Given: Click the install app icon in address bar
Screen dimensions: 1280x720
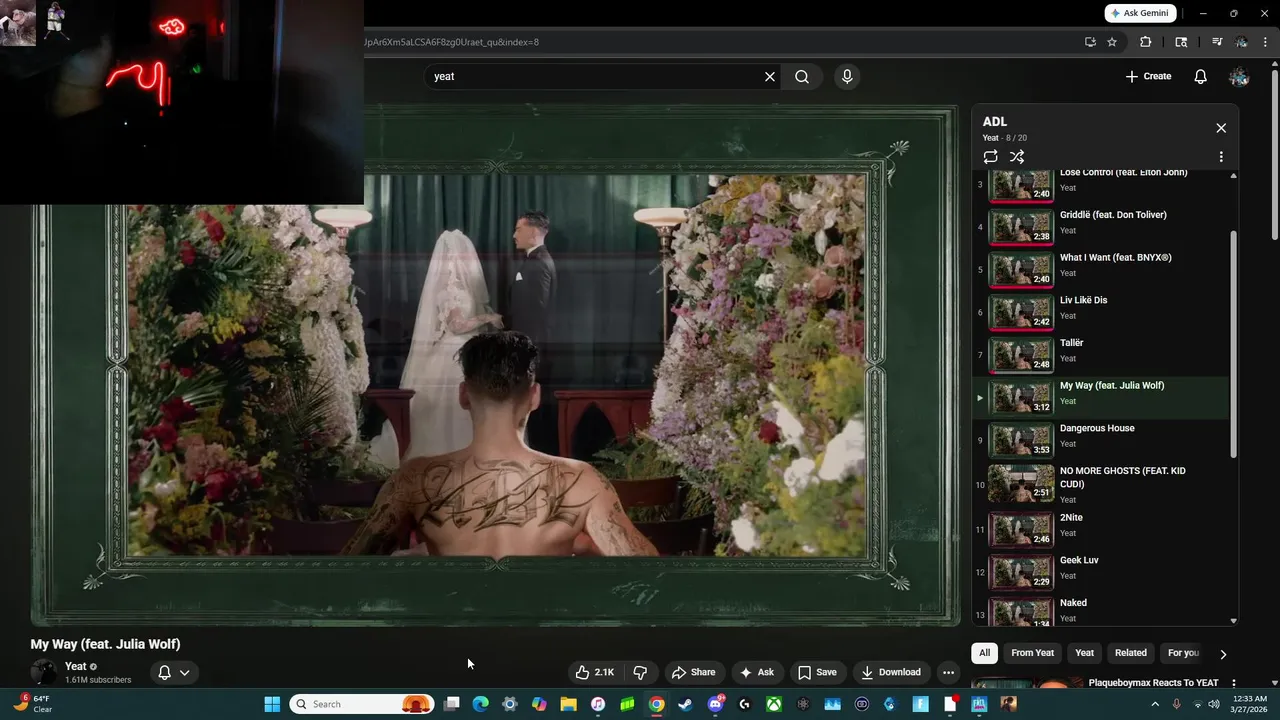Looking at the screenshot, I should click(x=1090, y=42).
